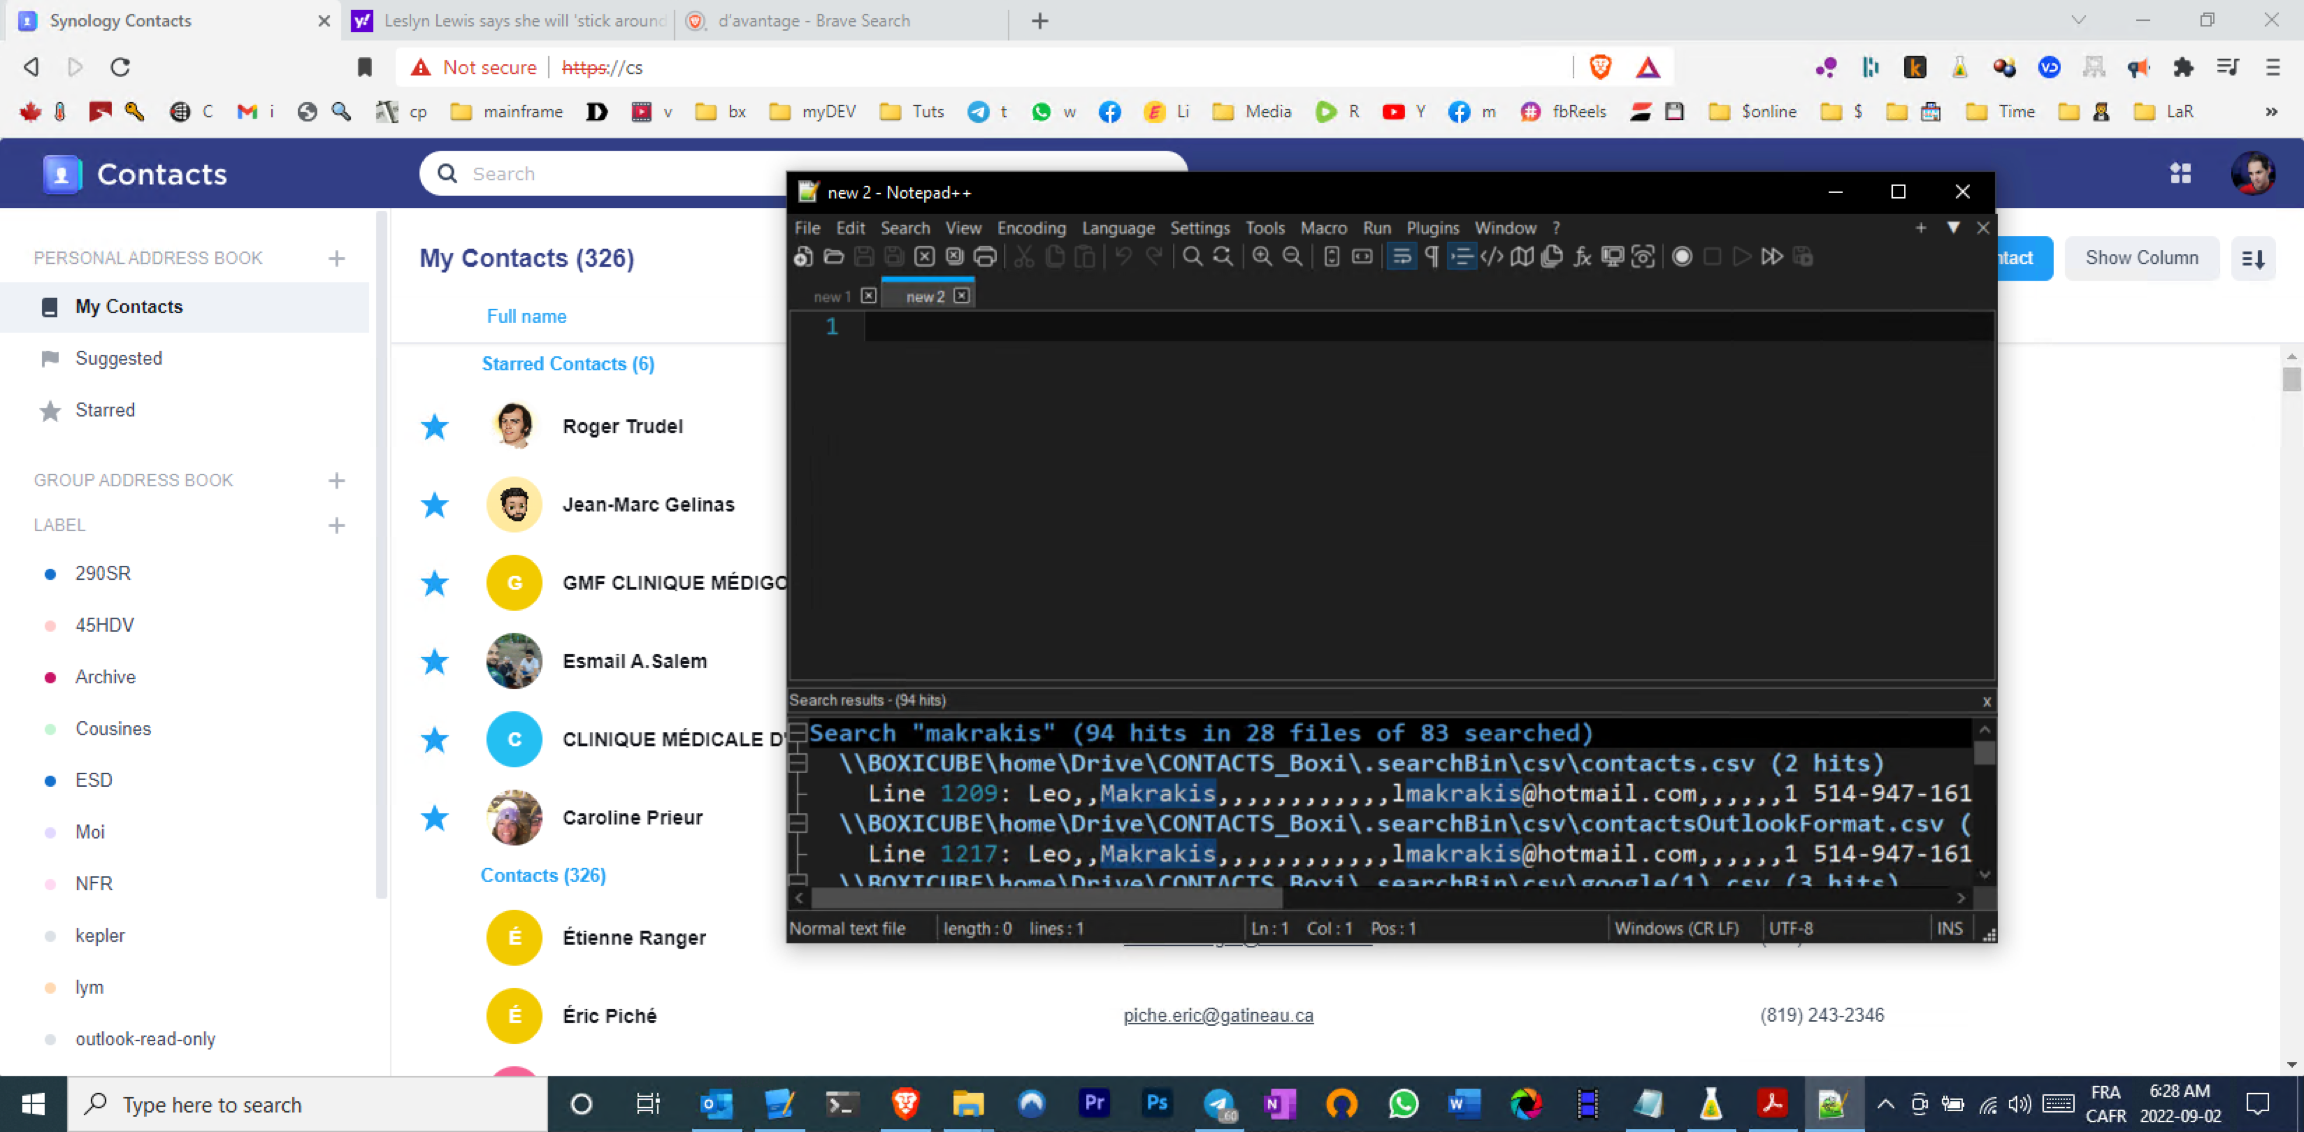Close the current document via toolbar icon
The image size is (2304, 1132).
click(x=925, y=257)
